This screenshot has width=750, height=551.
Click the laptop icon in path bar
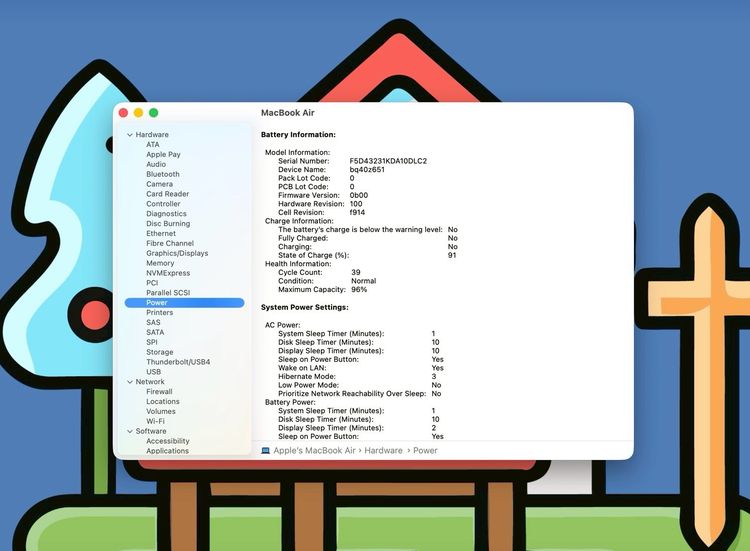tap(265, 451)
